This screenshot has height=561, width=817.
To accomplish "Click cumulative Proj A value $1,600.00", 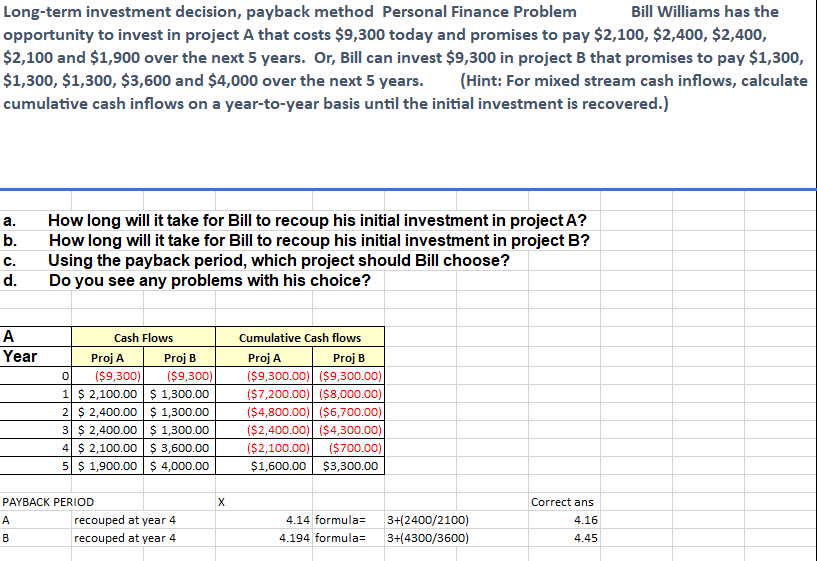I will (264, 466).
